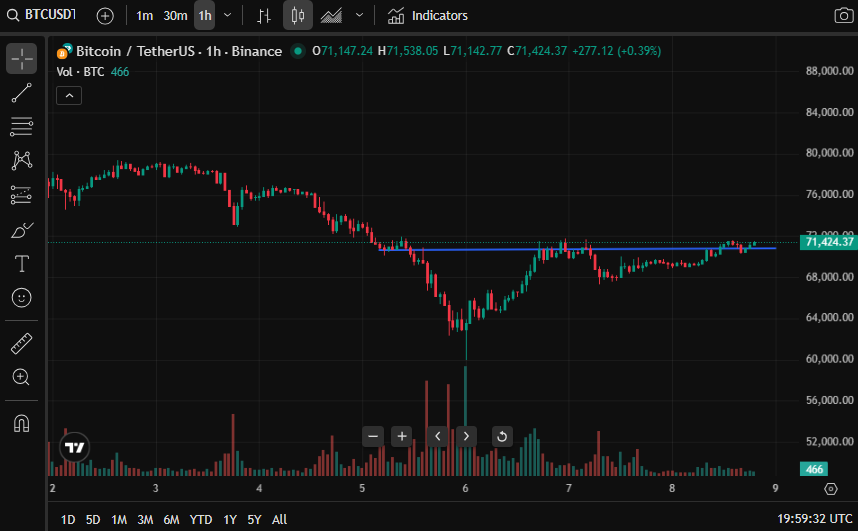The width and height of the screenshot is (858, 531).
Task: Zoom out chart with minus button
Action: coord(373,436)
